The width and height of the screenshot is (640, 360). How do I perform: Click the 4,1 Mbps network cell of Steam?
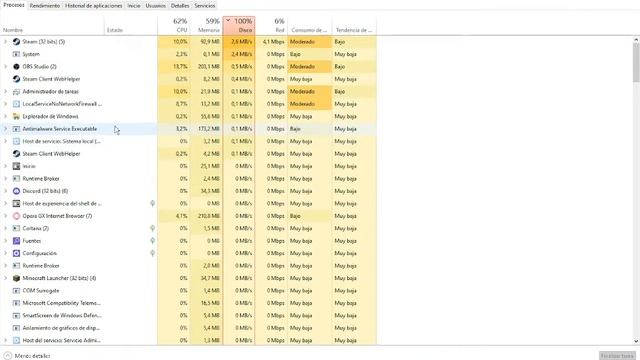click(x=271, y=42)
